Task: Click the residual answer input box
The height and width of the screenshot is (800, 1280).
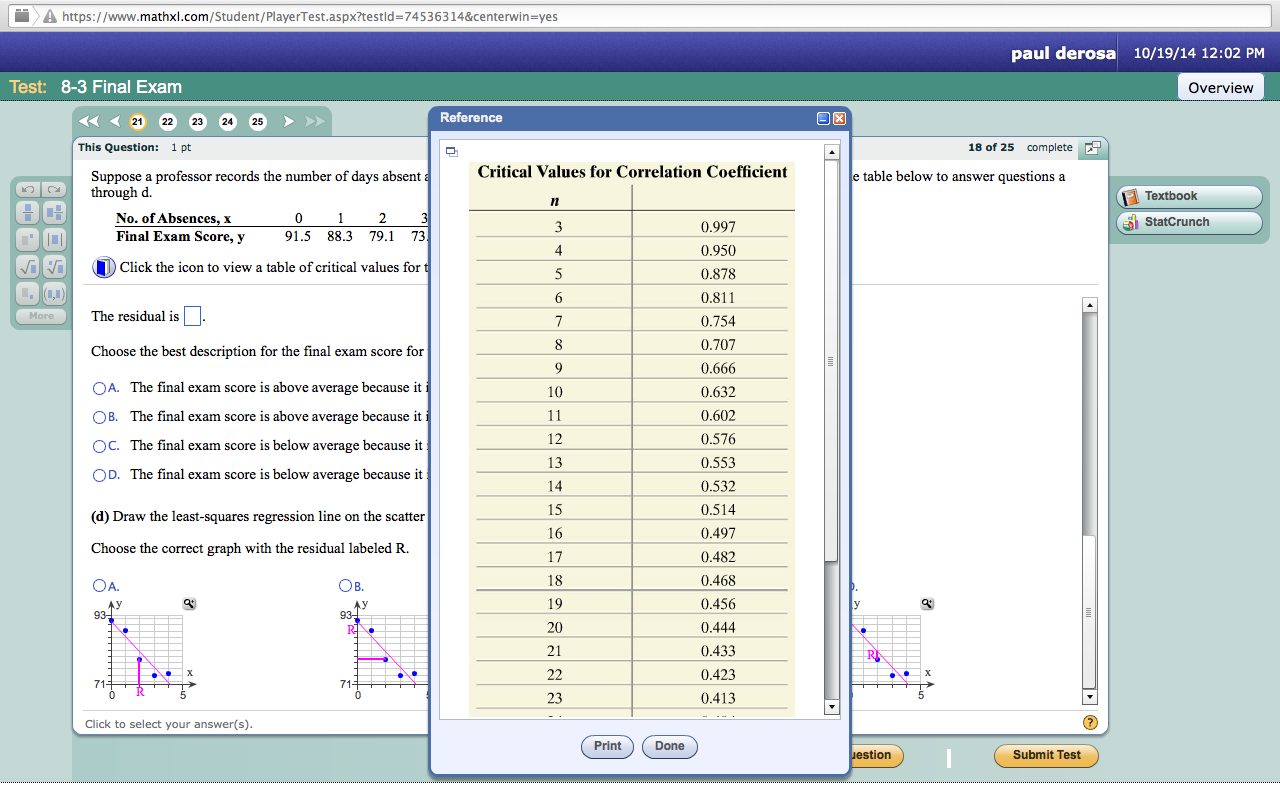Action: tap(192, 315)
